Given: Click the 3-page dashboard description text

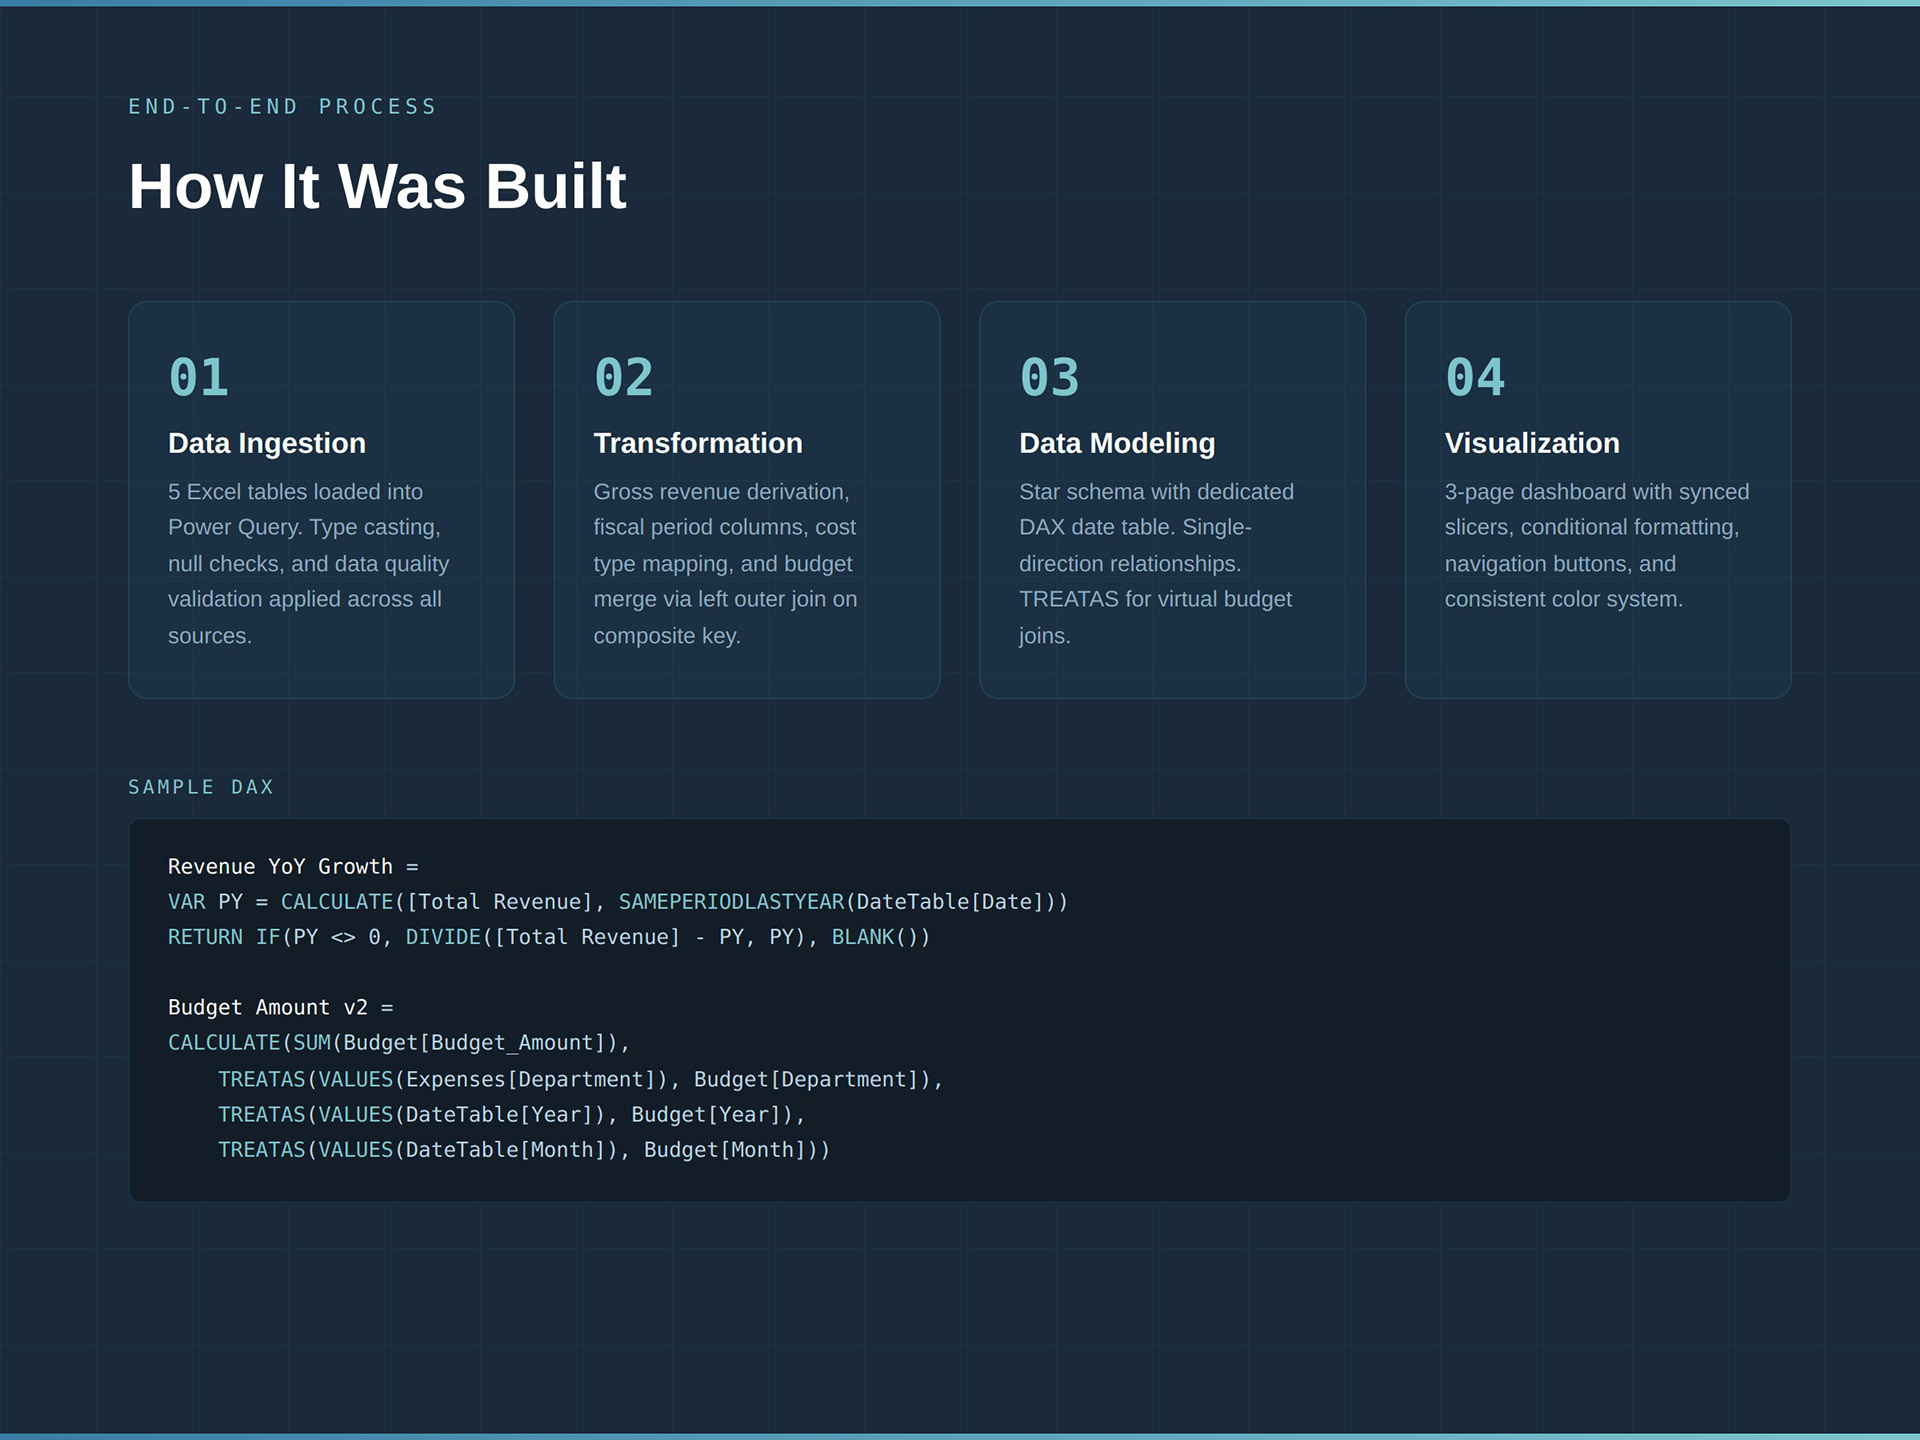Looking at the screenshot, I should (x=1596, y=545).
